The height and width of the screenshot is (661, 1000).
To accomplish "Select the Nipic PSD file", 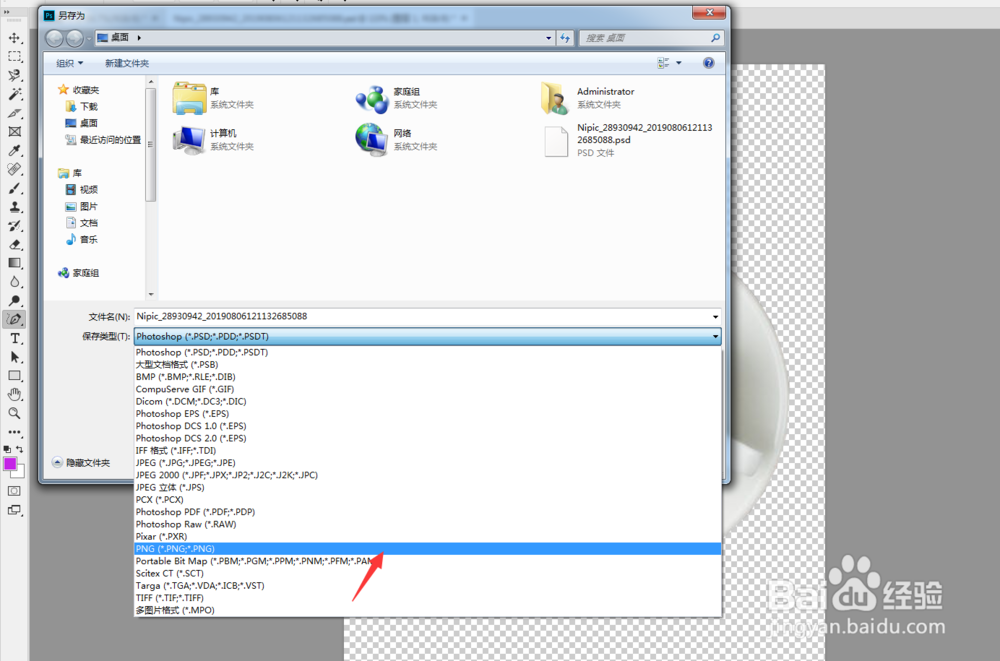I will tap(628, 140).
